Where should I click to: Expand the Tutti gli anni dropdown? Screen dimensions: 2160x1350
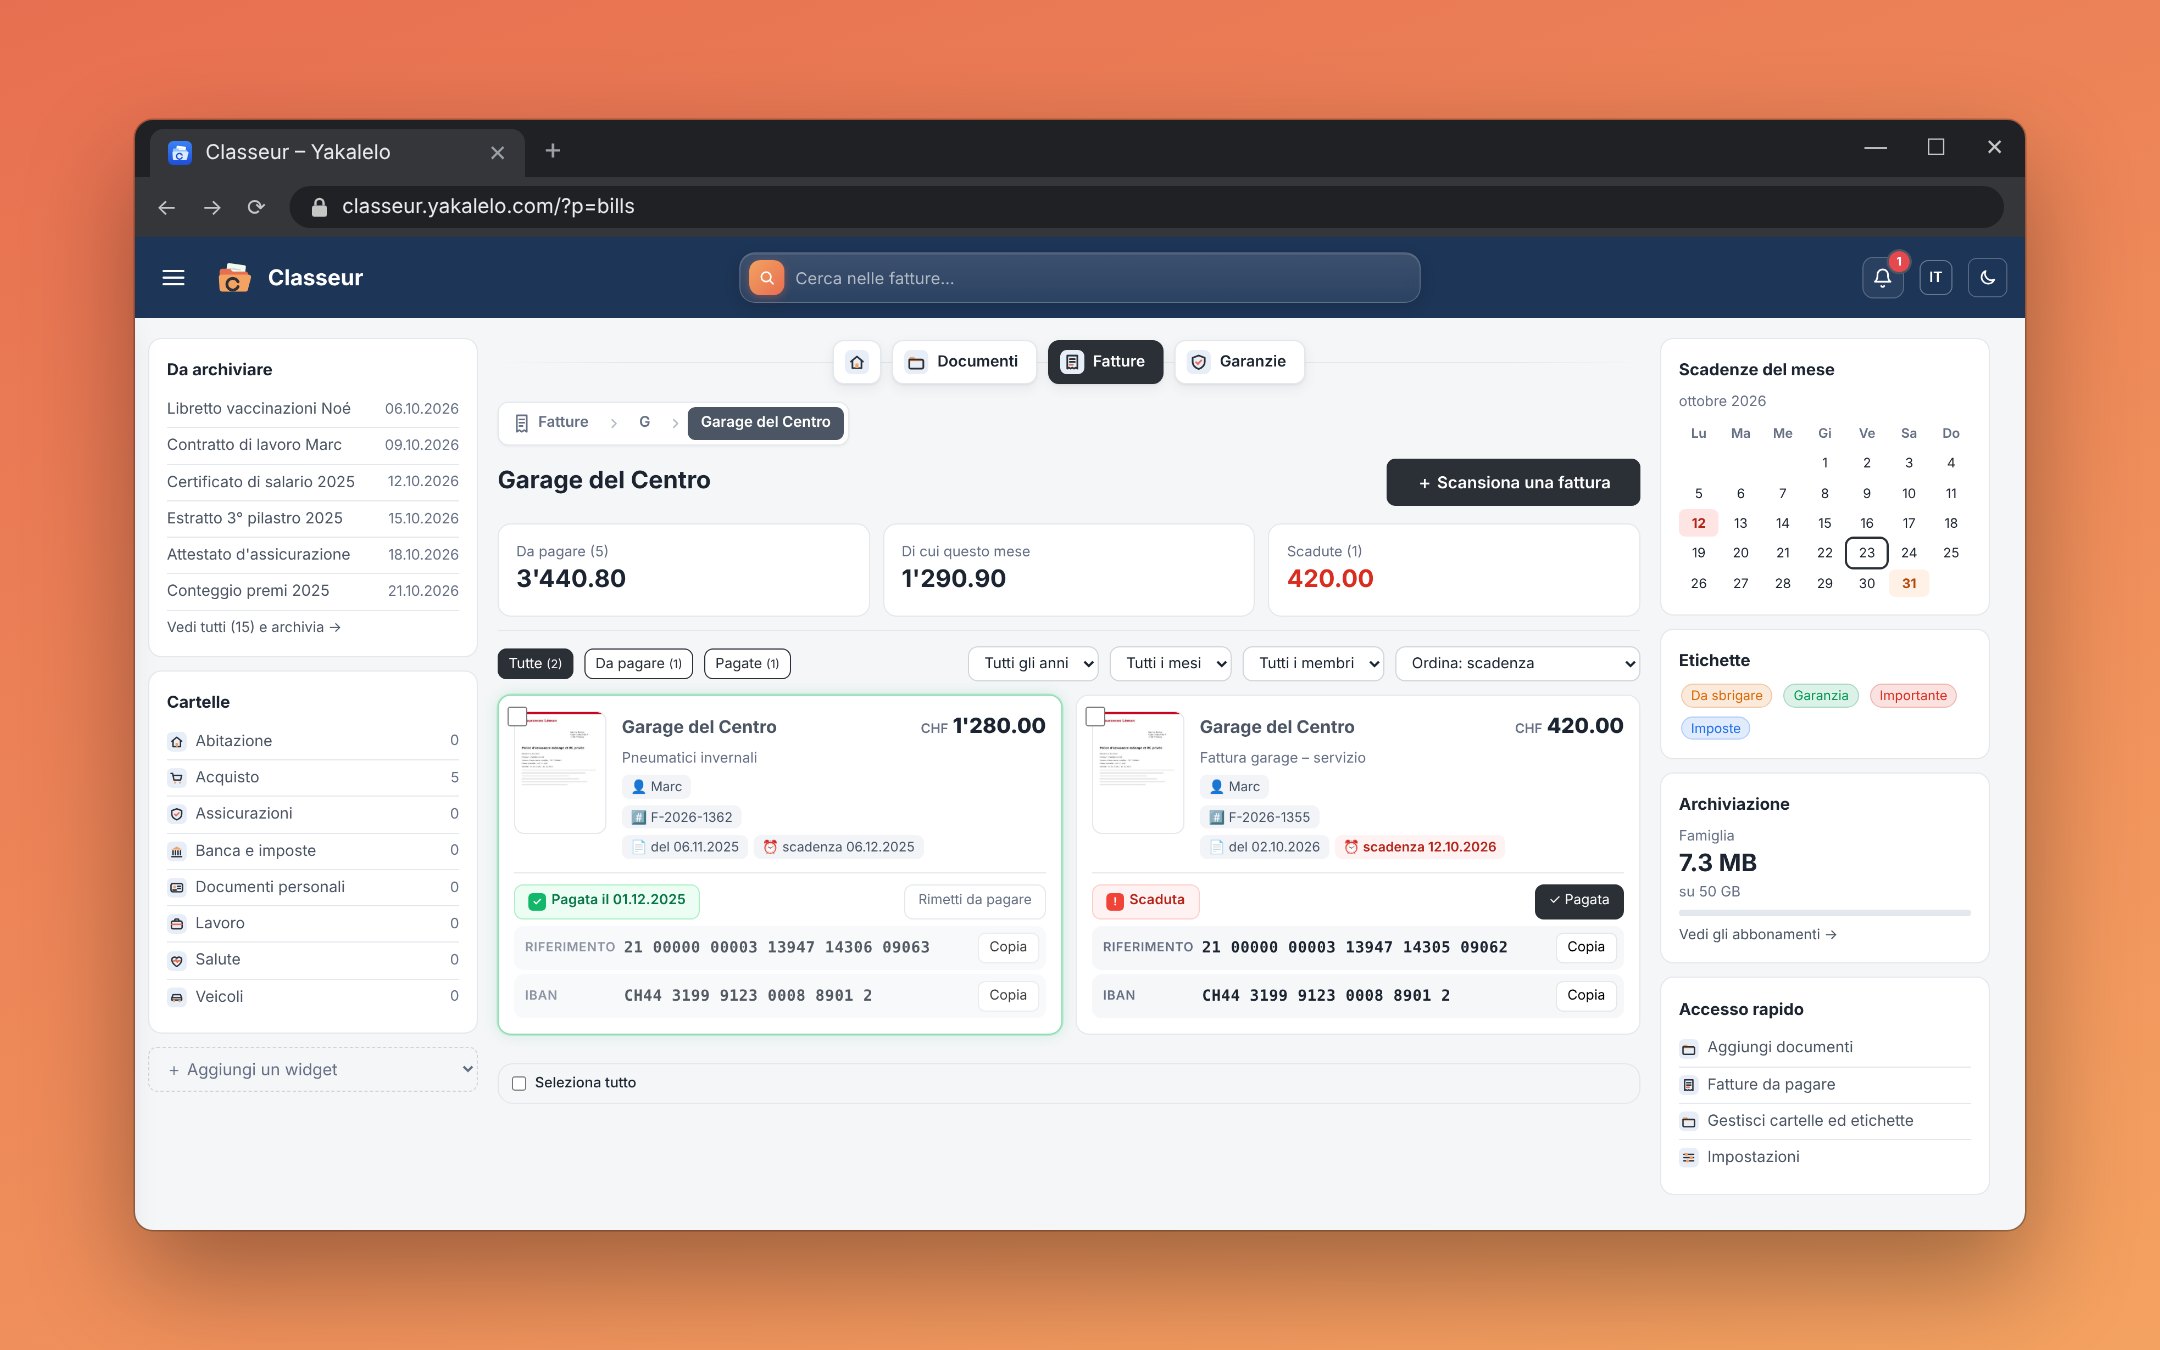1033,663
